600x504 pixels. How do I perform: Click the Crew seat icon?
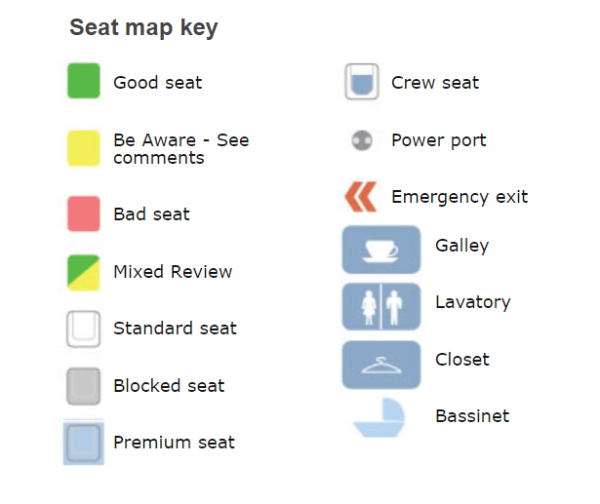[360, 82]
